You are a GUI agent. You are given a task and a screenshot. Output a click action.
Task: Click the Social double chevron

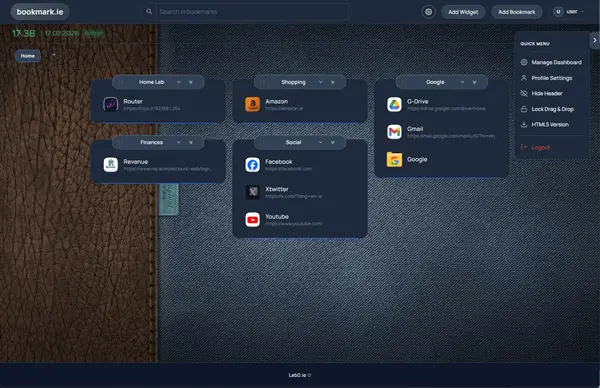point(333,142)
